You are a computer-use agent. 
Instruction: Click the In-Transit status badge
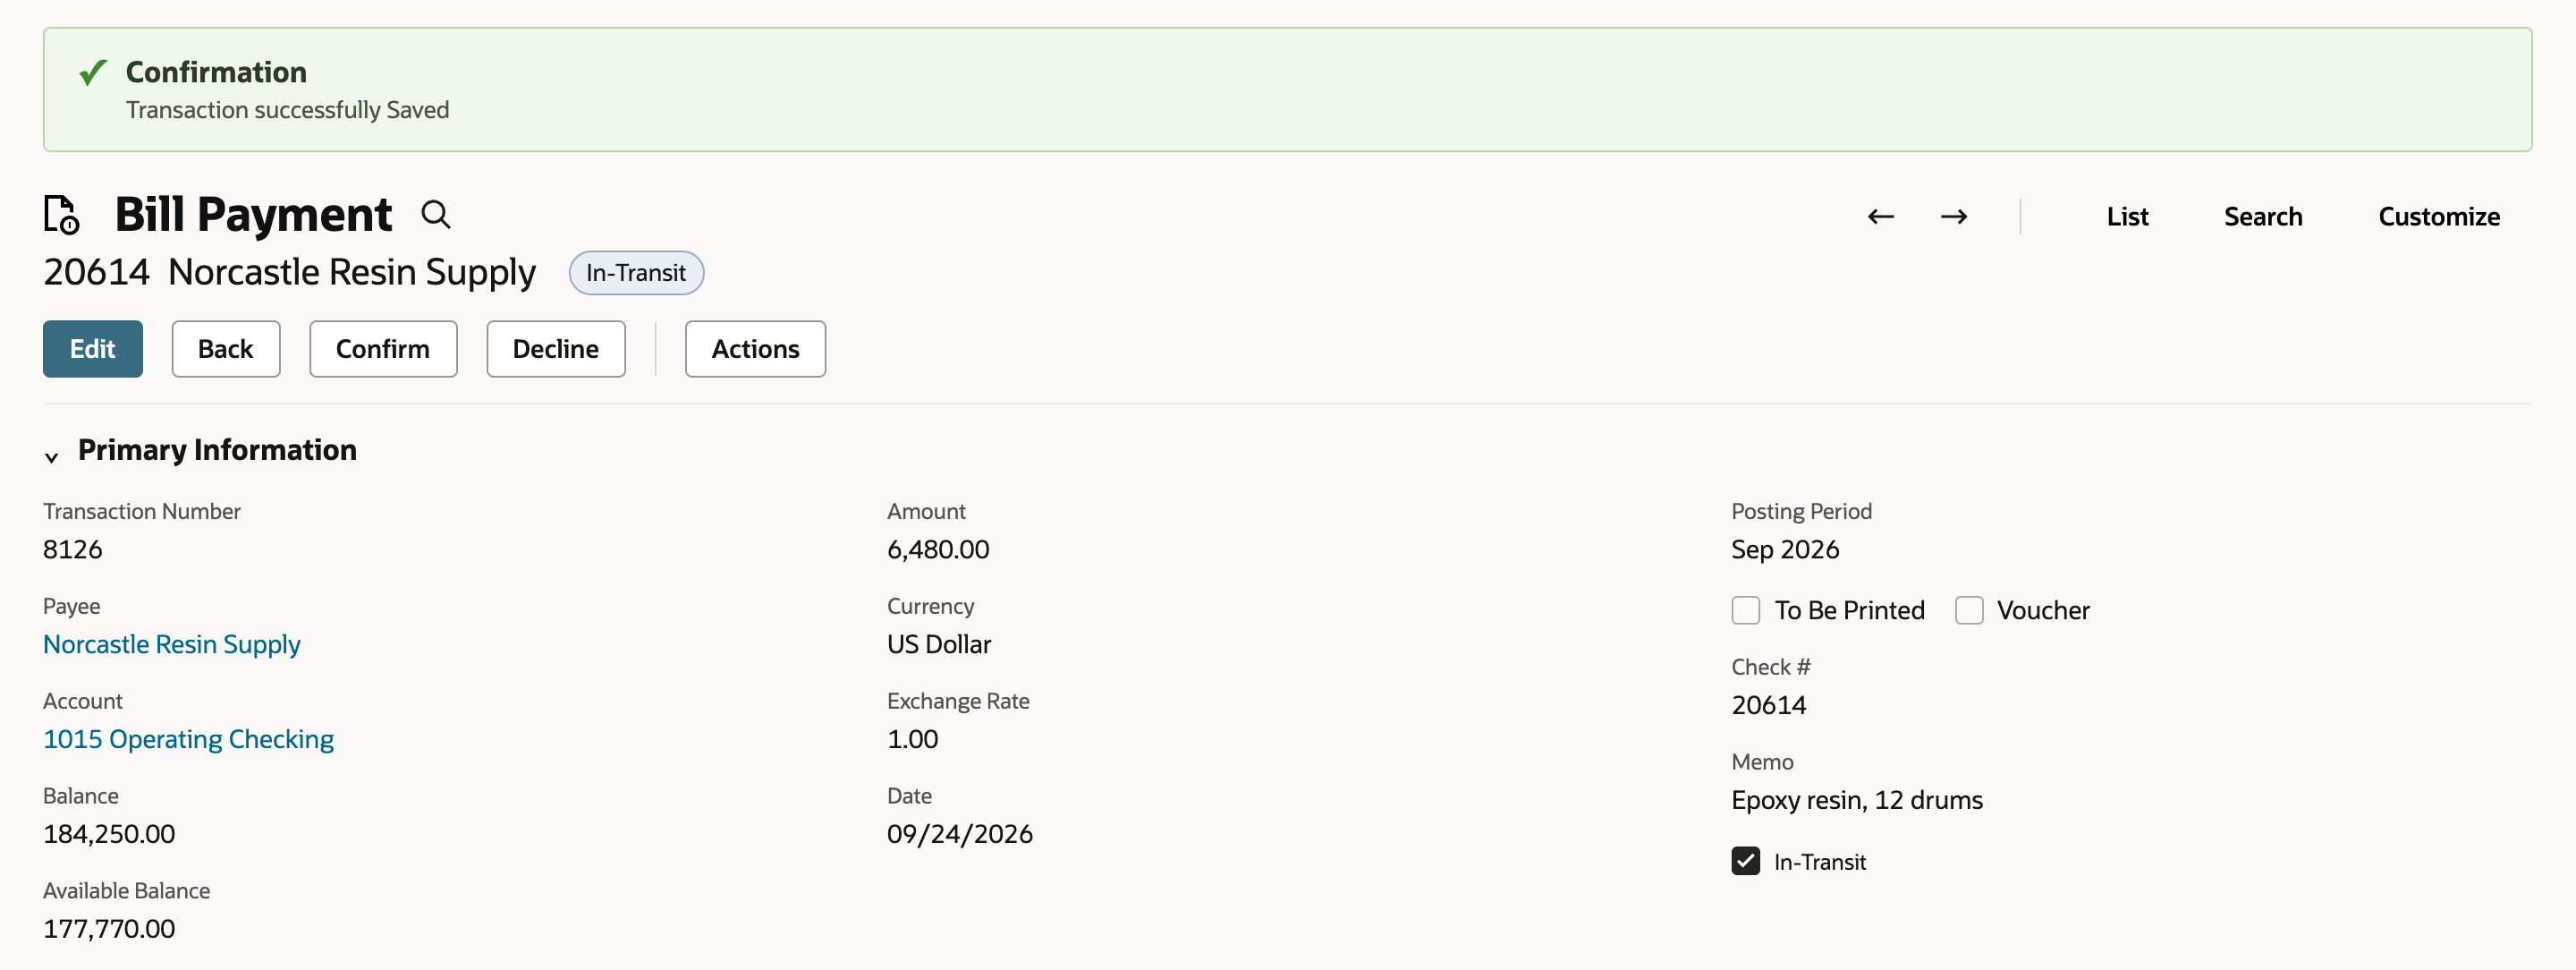click(x=636, y=273)
